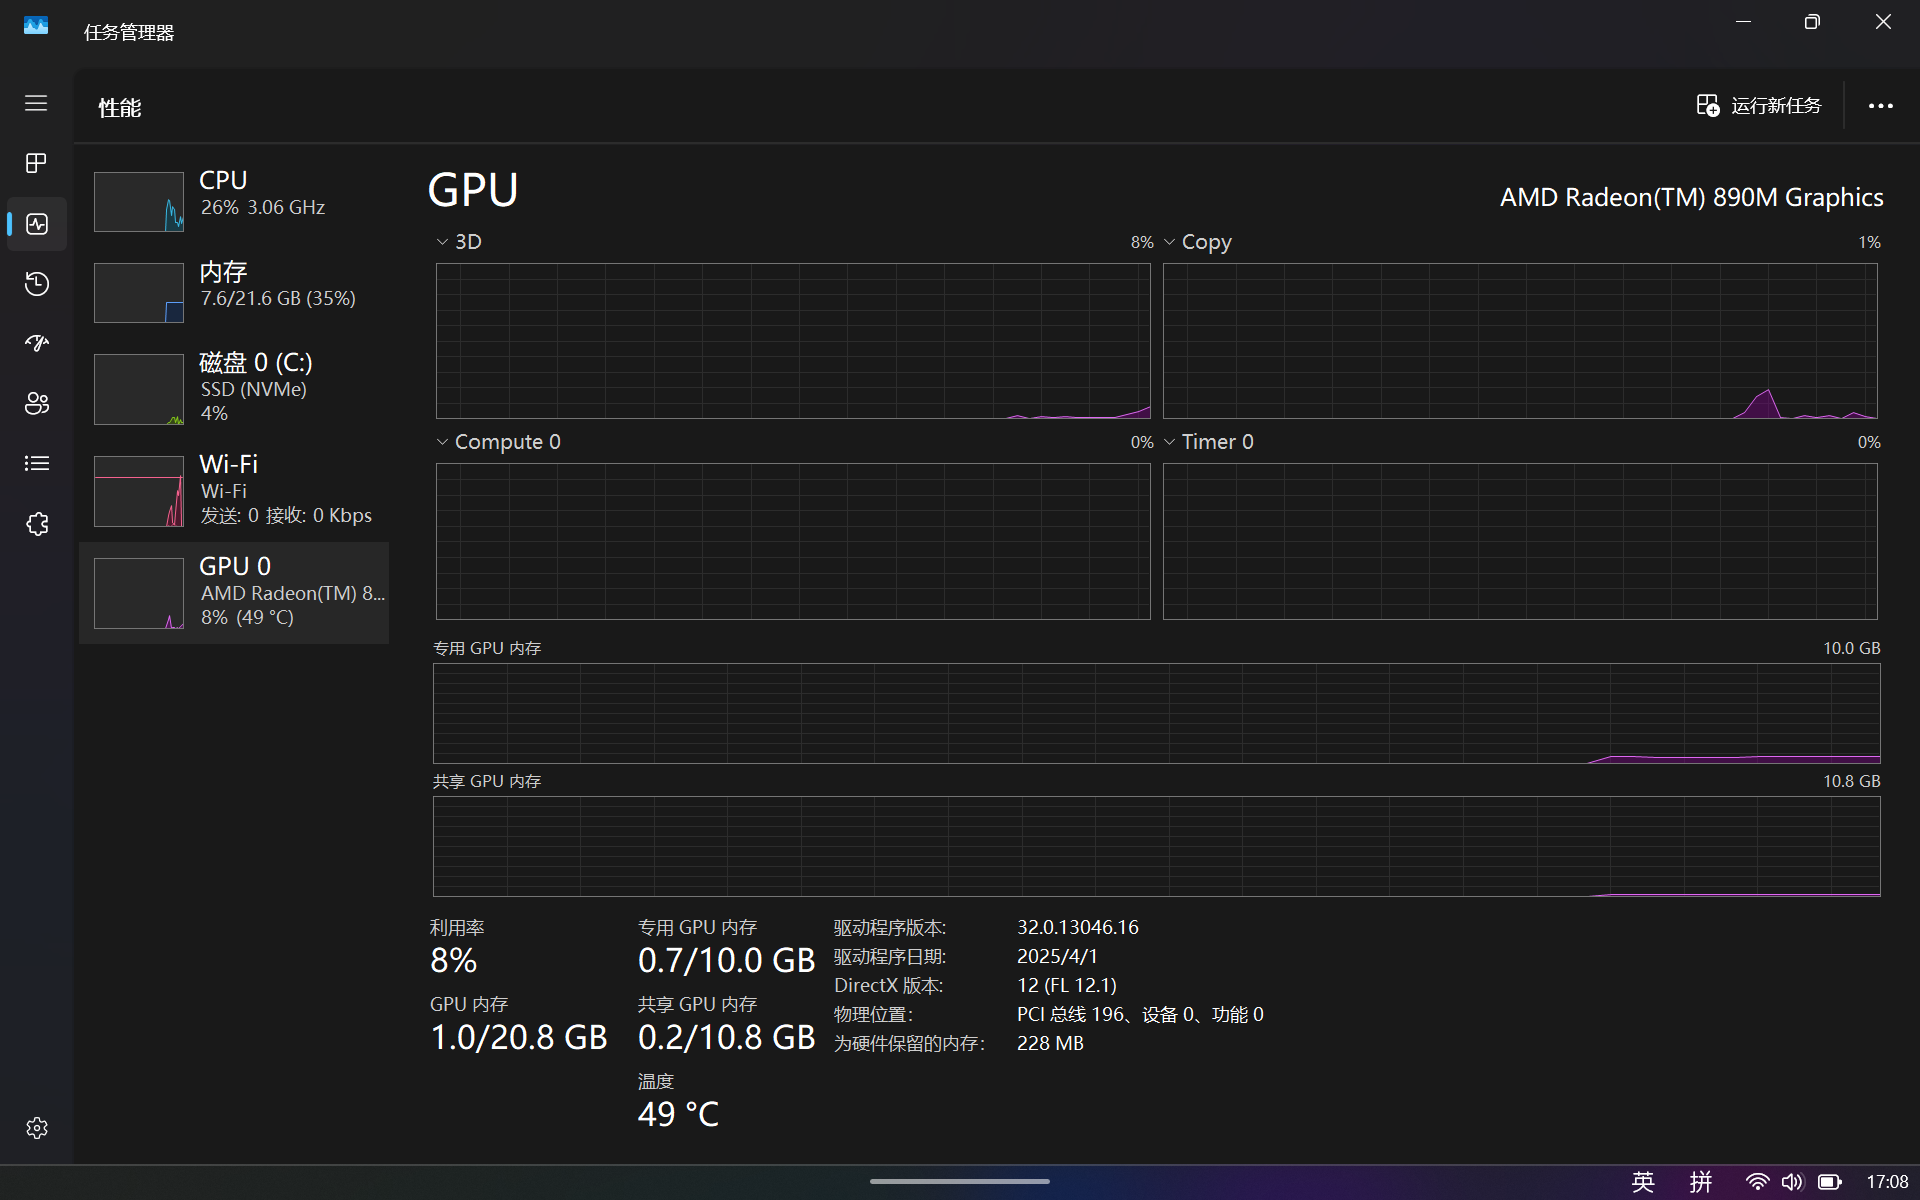Open the Processes page icon
Image resolution: width=1920 pixels, height=1200 pixels.
pos(36,163)
